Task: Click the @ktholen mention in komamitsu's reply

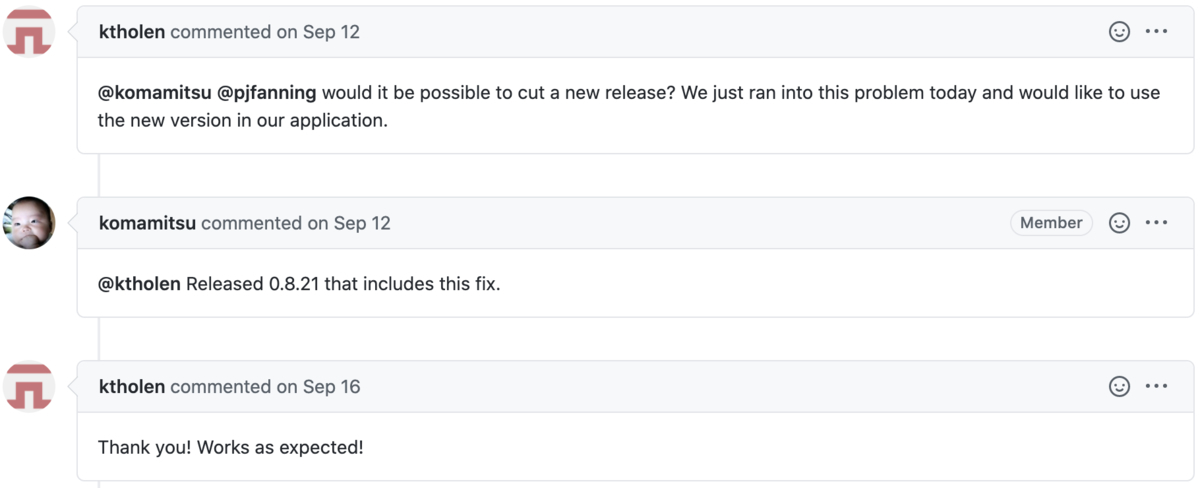Action: point(139,284)
